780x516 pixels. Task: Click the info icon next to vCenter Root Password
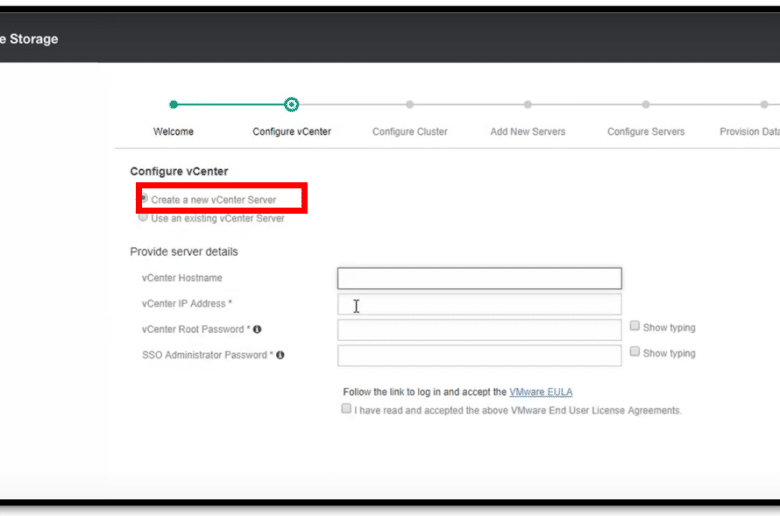pyautogui.click(x=257, y=329)
